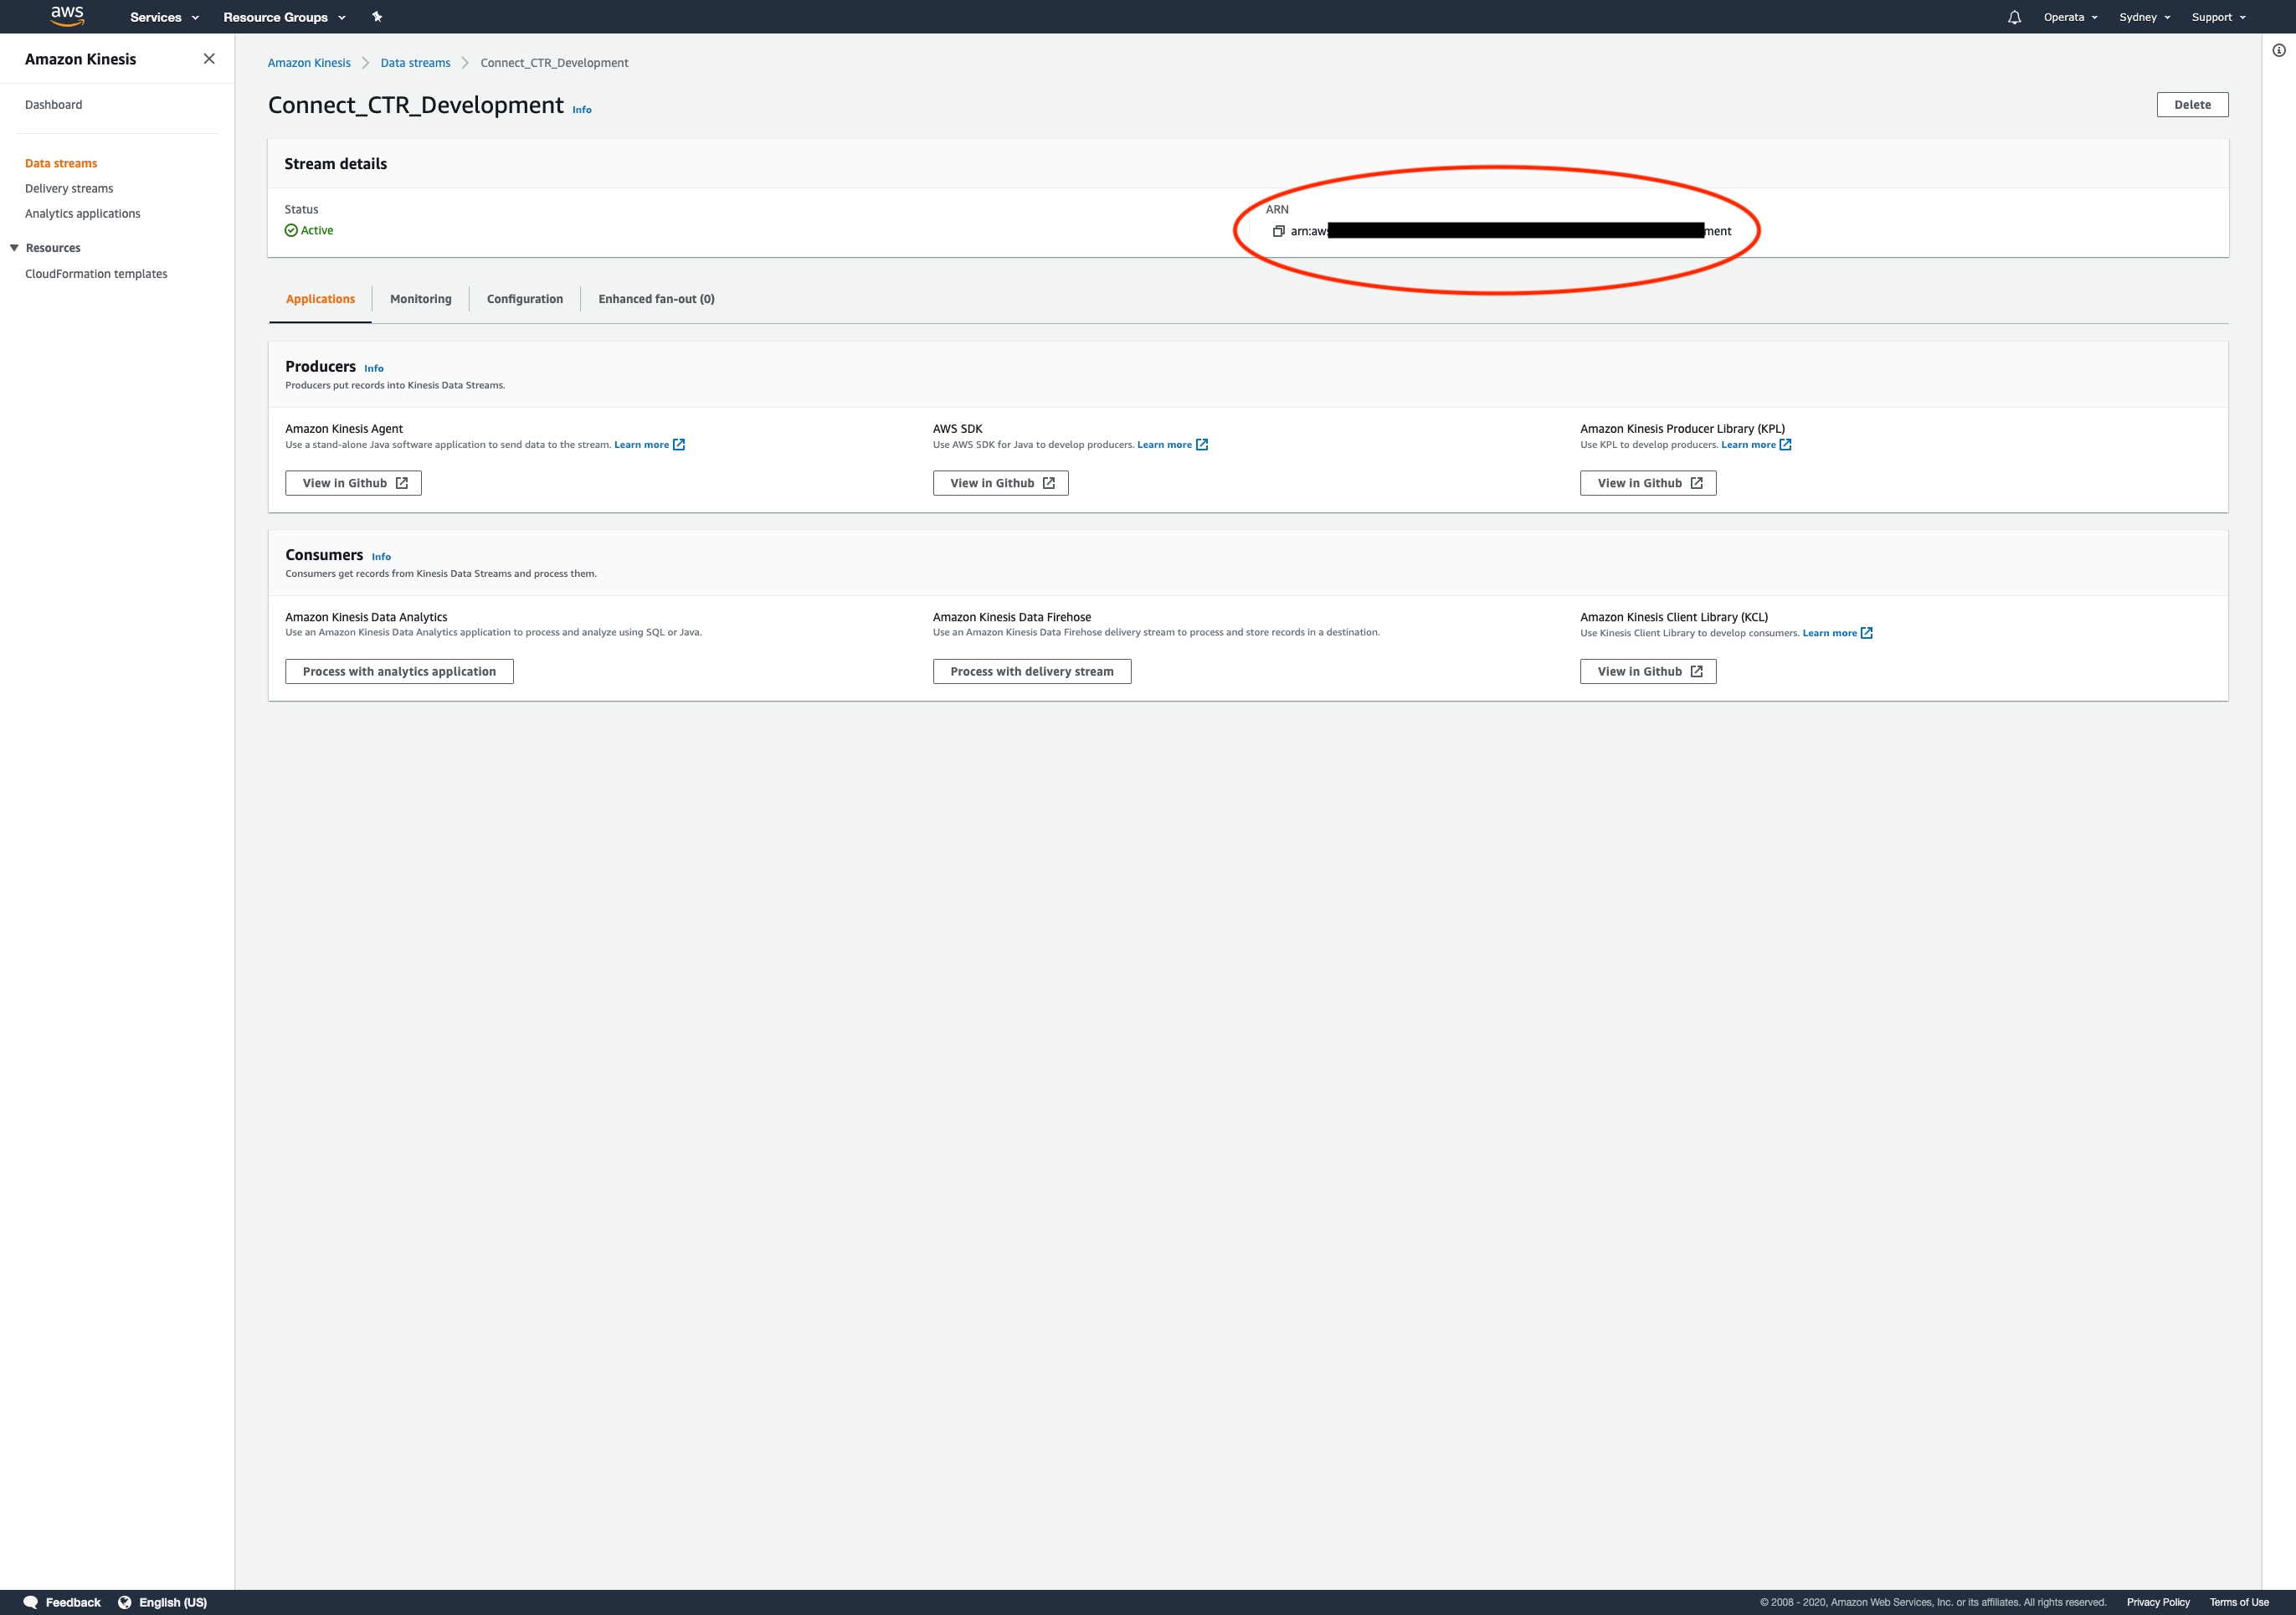Click the pin shortcut icon in top bar

(x=377, y=17)
